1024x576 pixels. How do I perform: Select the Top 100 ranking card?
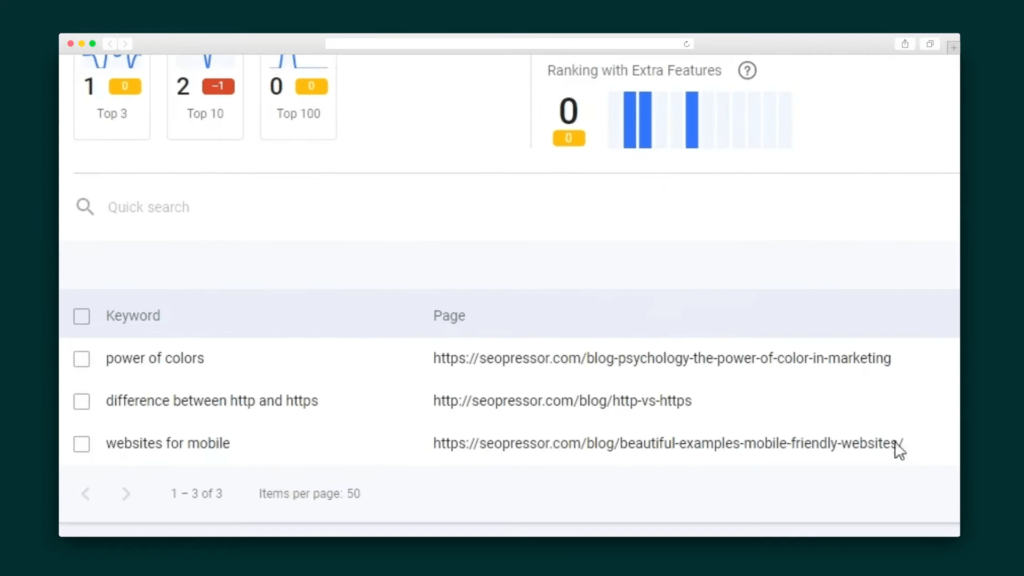(298, 97)
